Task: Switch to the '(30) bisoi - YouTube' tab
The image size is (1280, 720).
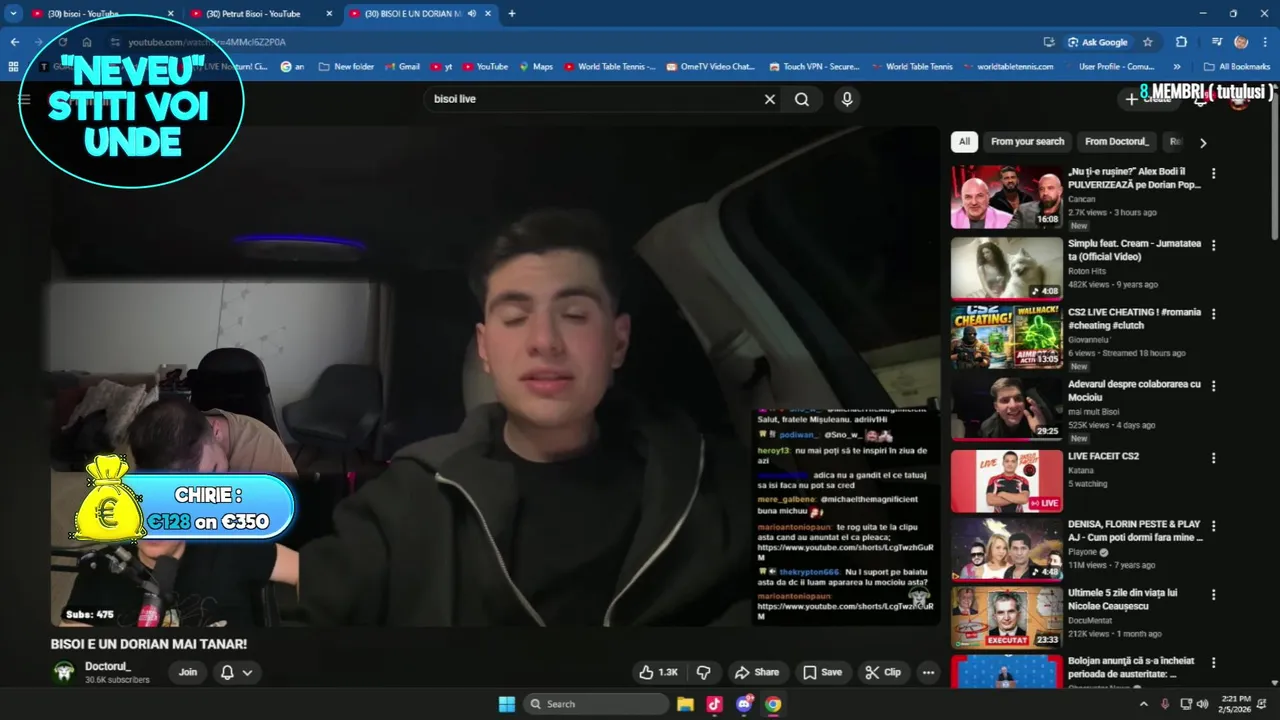Action: click(101, 14)
